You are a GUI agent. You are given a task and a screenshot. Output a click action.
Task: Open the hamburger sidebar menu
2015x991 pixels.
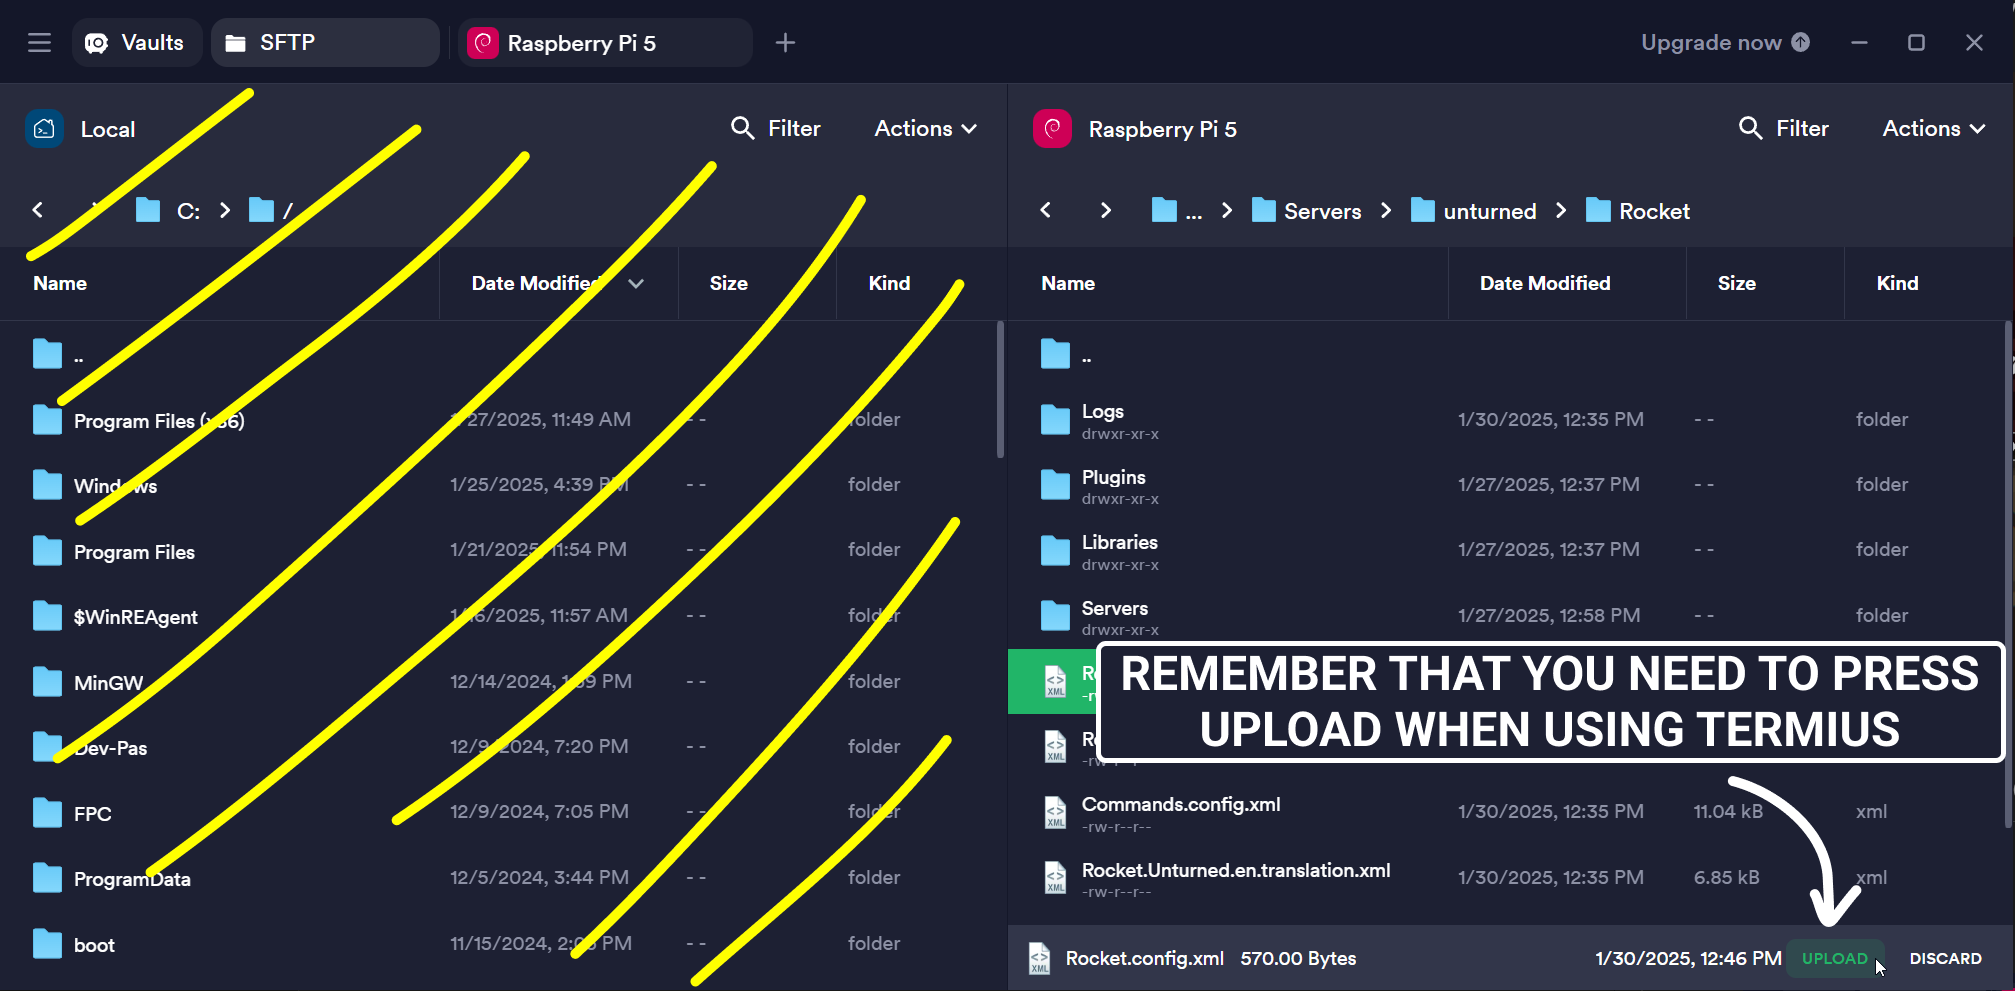click(38, 42)
